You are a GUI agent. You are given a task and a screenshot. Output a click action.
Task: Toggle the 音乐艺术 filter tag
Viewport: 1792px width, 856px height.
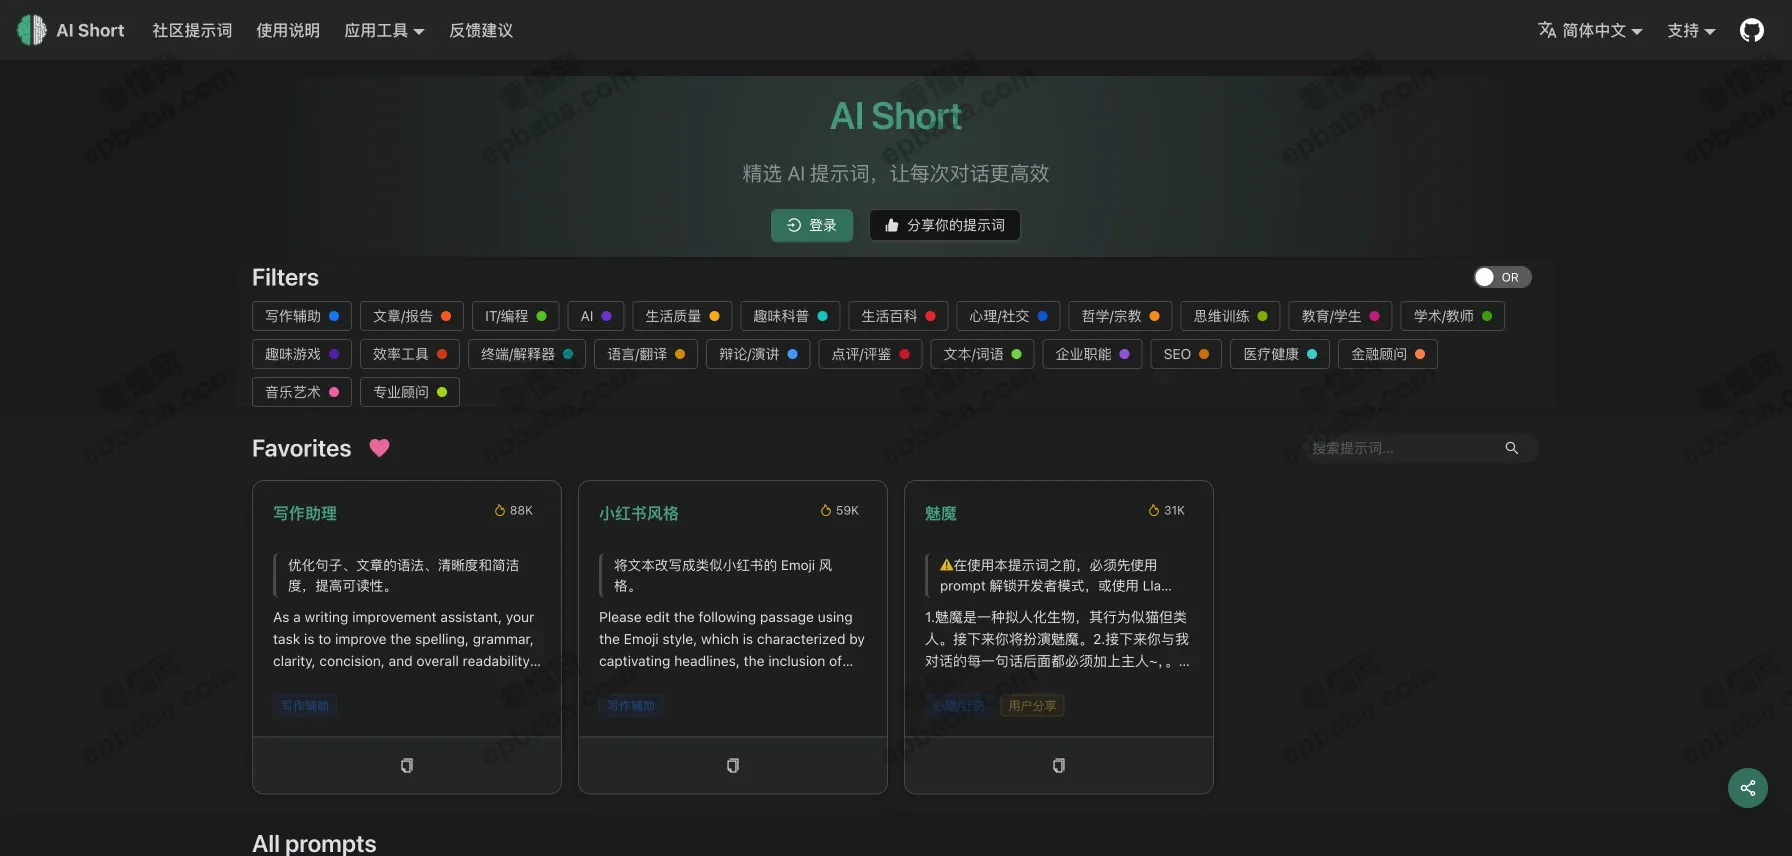302,392
